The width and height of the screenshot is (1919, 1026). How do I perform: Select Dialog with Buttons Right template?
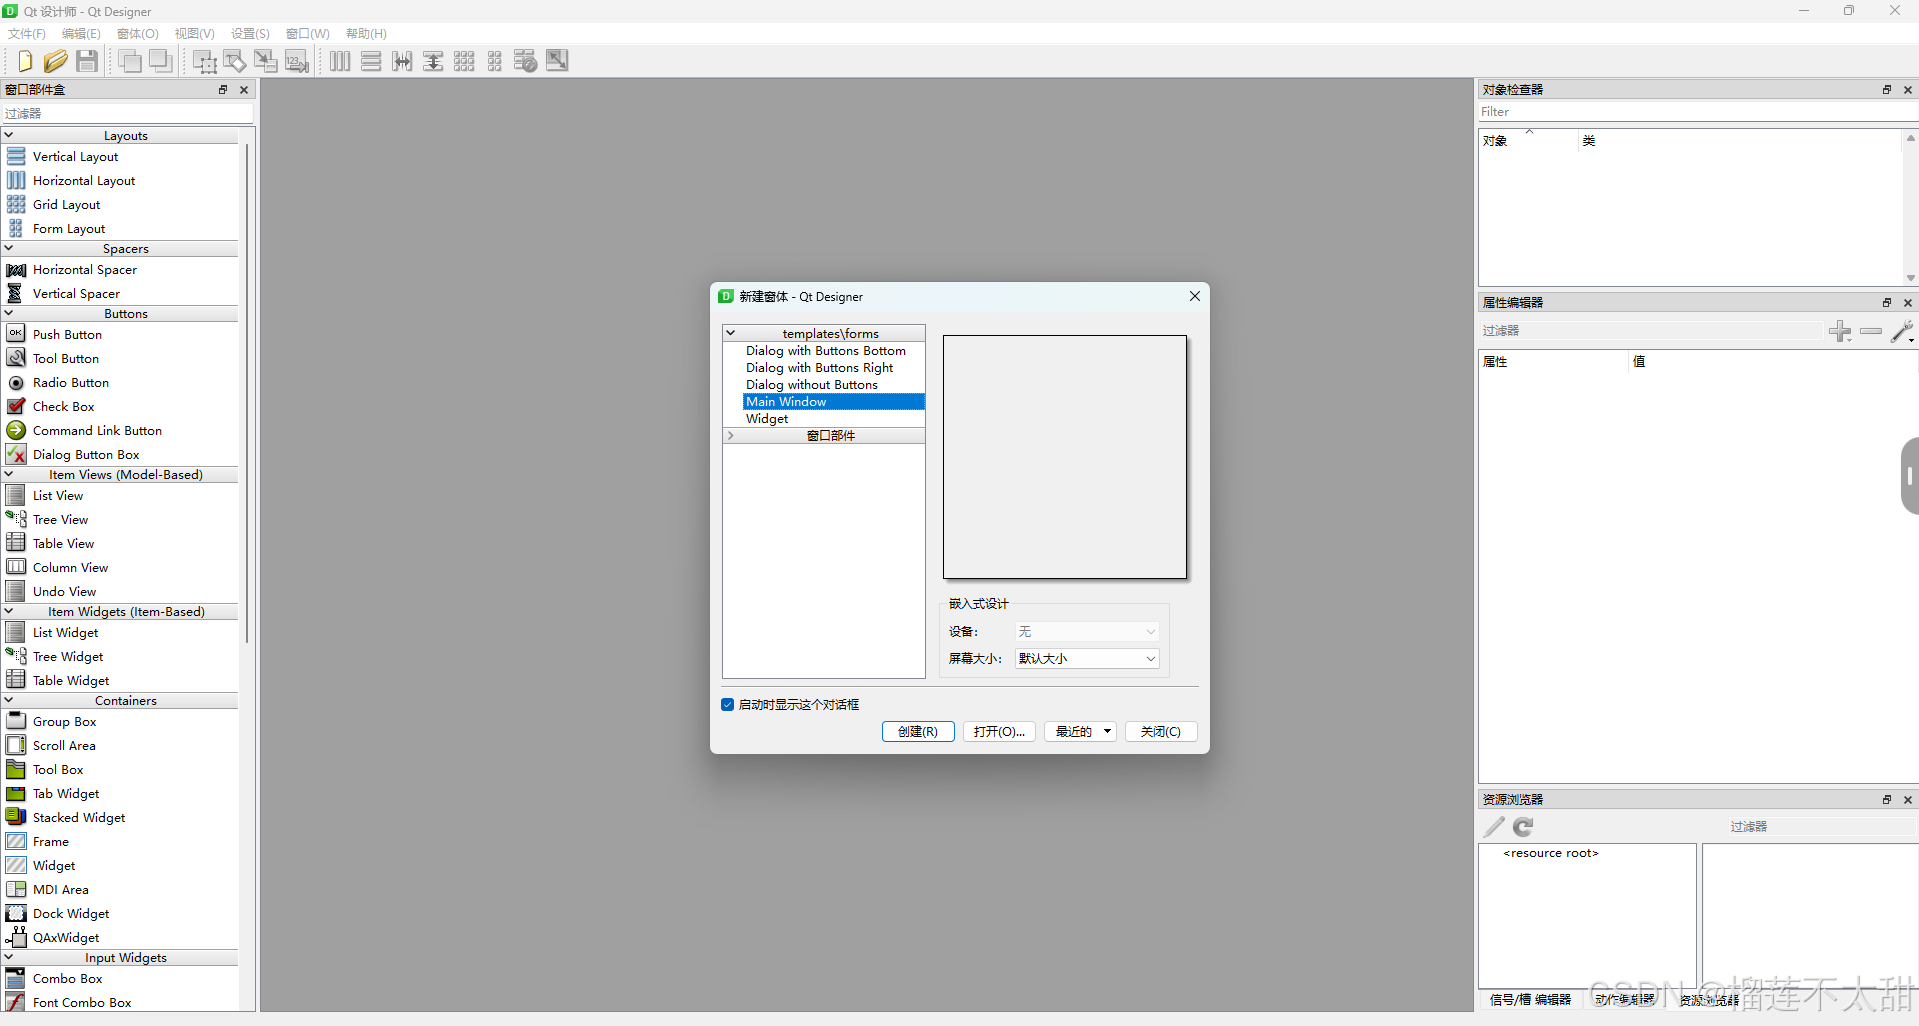coord(820,368)
